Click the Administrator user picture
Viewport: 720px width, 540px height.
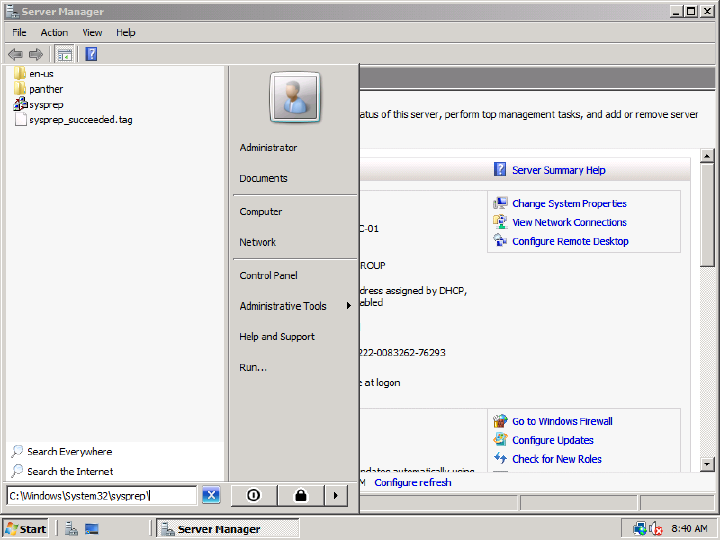(x=294, y=97)
